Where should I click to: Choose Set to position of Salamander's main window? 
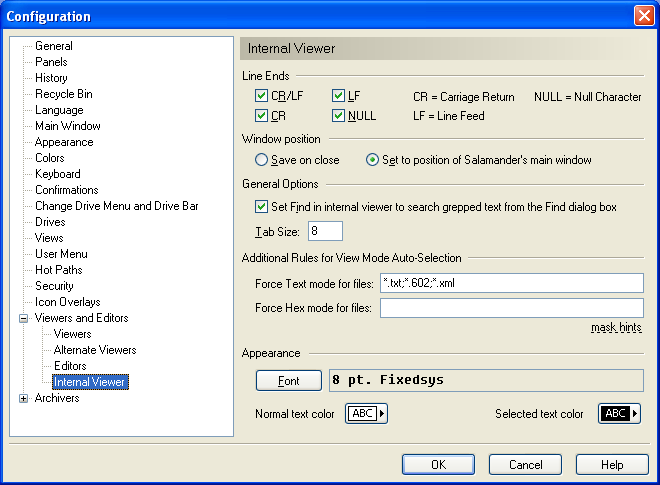tap(373, 160)
